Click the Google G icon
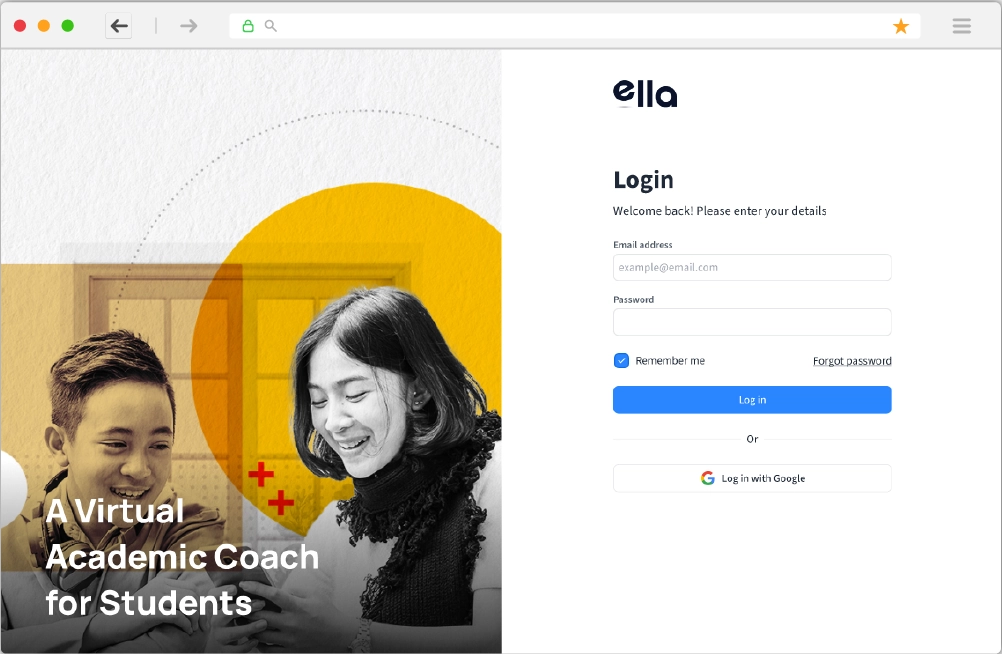Viewport: 1002px width, 654px height. (x=707, y=478)
